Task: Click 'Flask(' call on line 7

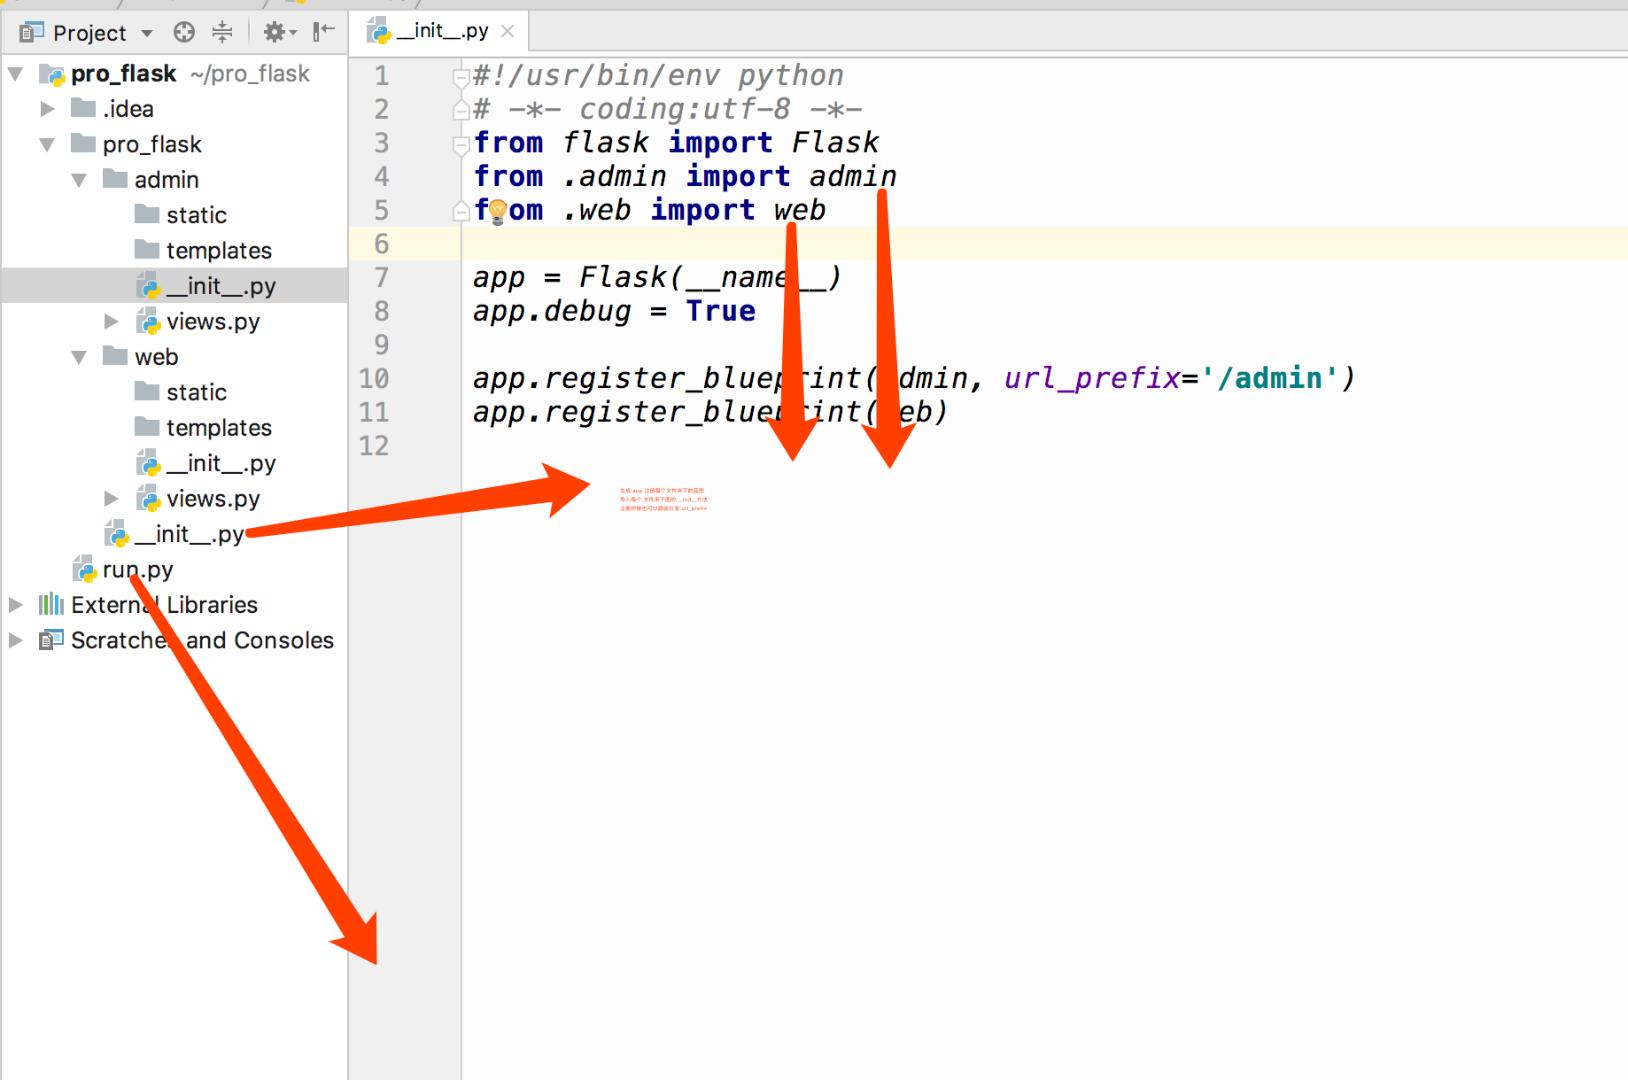Action: [631, 277]
